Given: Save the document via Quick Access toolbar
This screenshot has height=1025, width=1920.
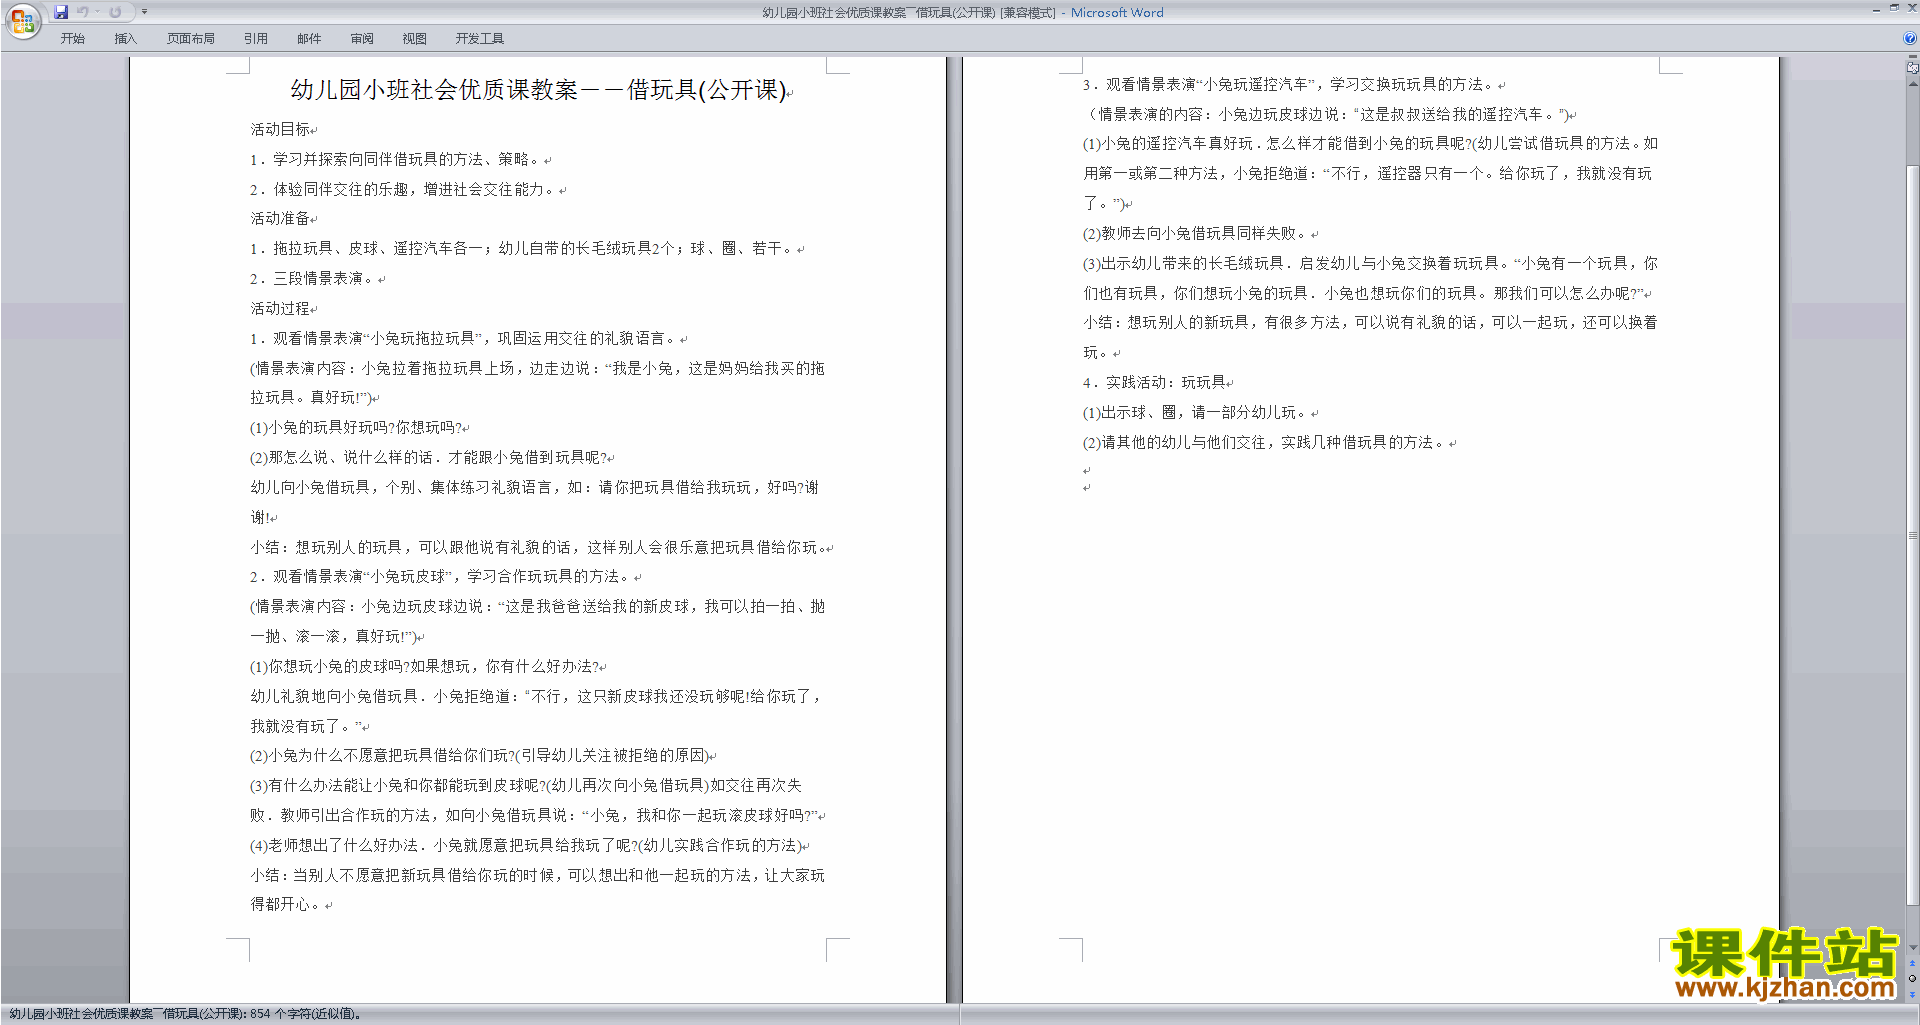Looking at the screenshot, I should click(61, 12).
